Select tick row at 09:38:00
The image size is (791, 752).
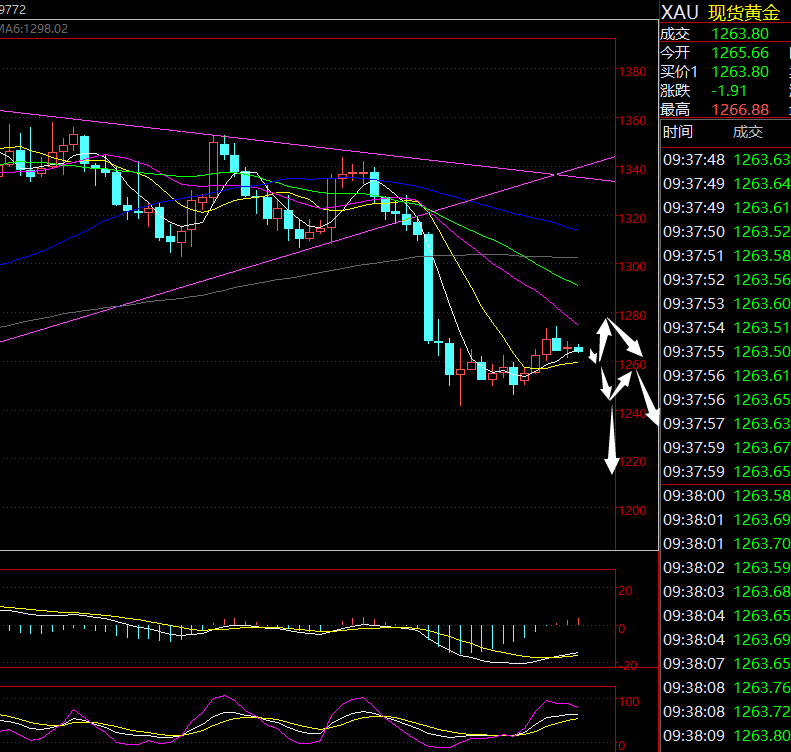(725, 496)
